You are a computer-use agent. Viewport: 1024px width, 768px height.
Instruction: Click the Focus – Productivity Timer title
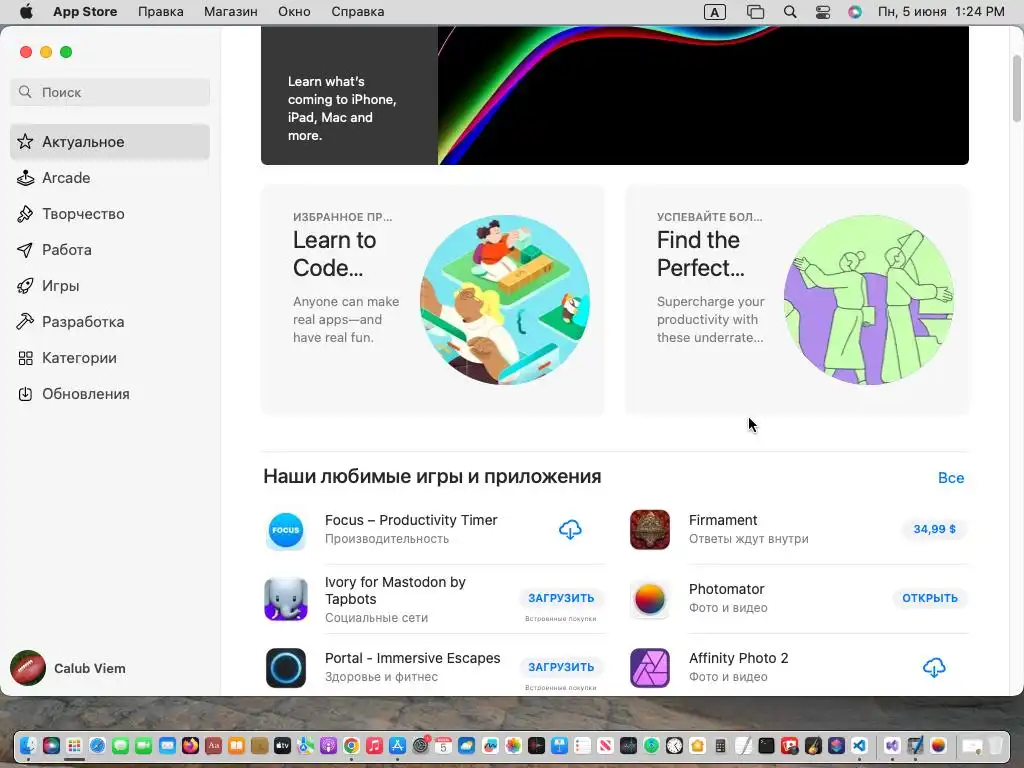click(411, 520)
